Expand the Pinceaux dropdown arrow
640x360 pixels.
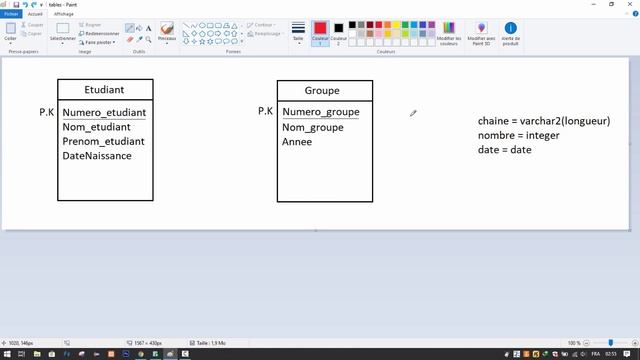click(167, 43)
